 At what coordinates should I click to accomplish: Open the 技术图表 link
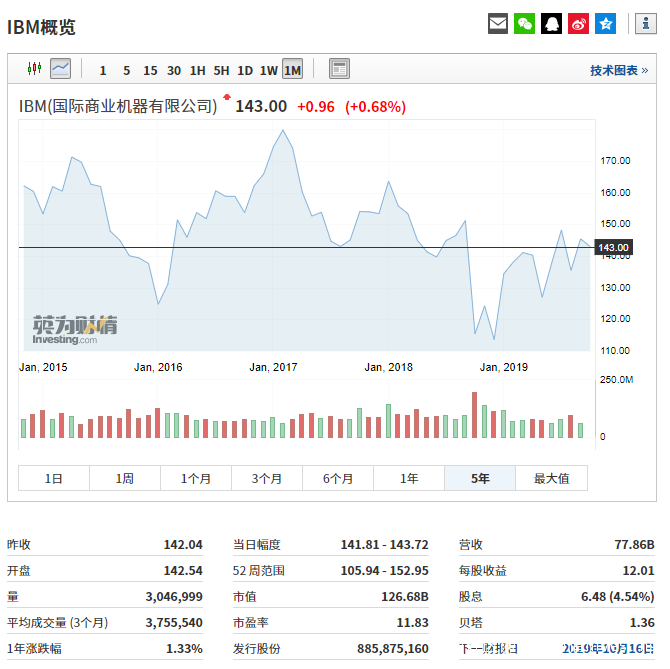619,70
